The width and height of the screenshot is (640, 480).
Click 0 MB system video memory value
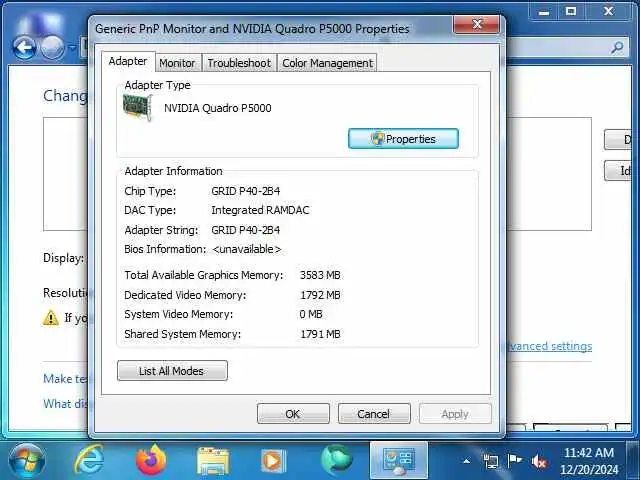pyautogui.click(x=311, y=314)
